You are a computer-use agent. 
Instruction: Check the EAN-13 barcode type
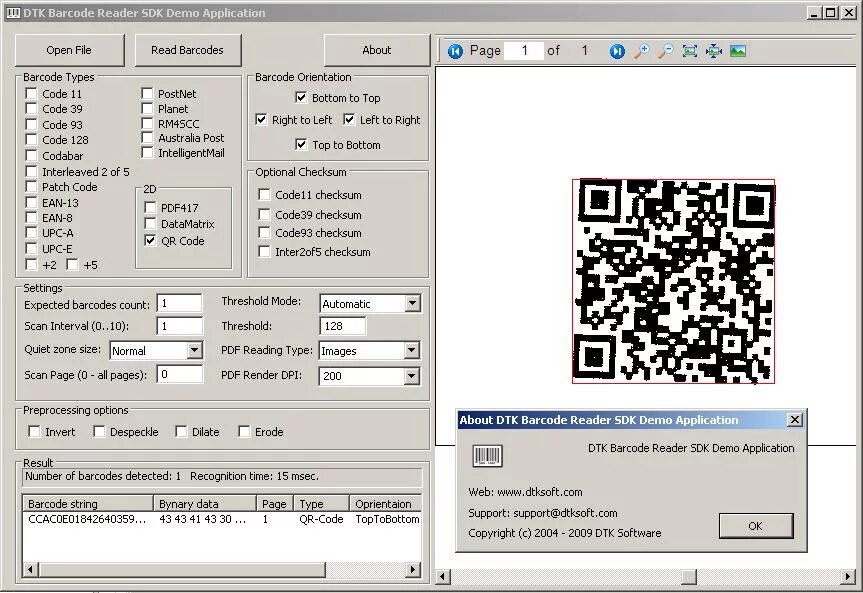[x=31, y=203]
